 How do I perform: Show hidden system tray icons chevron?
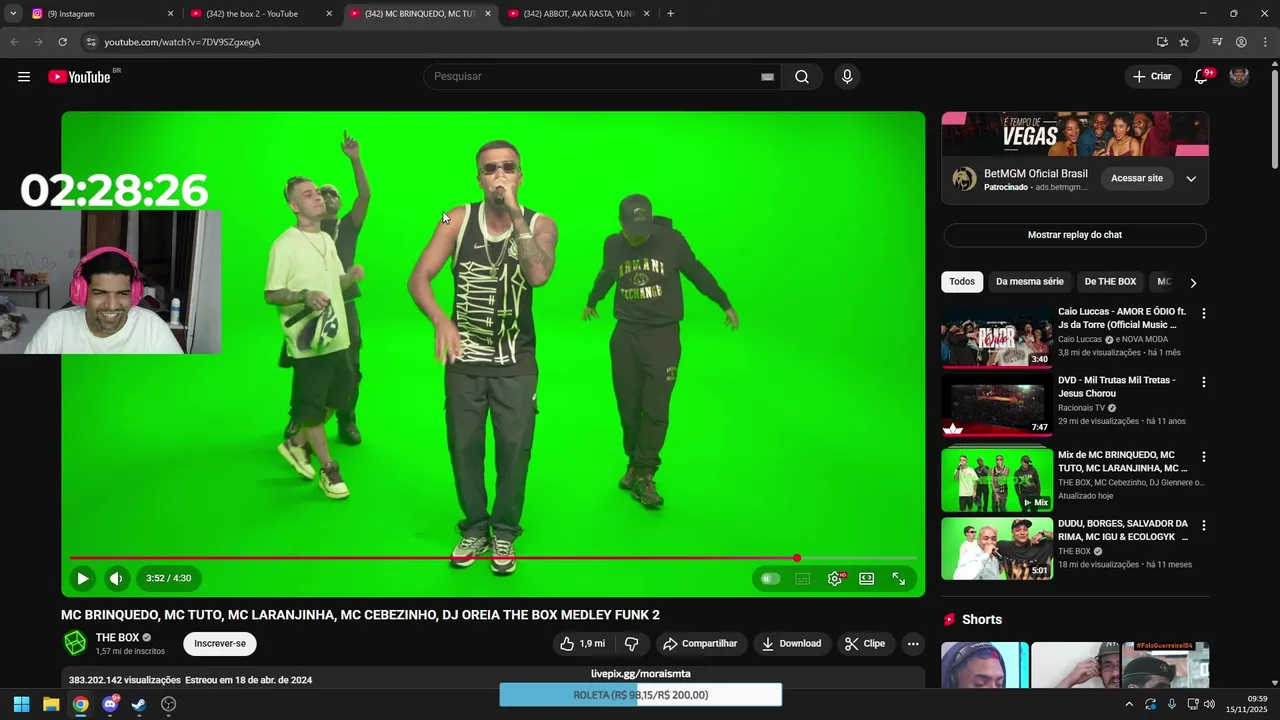(x=1129, y=704)
